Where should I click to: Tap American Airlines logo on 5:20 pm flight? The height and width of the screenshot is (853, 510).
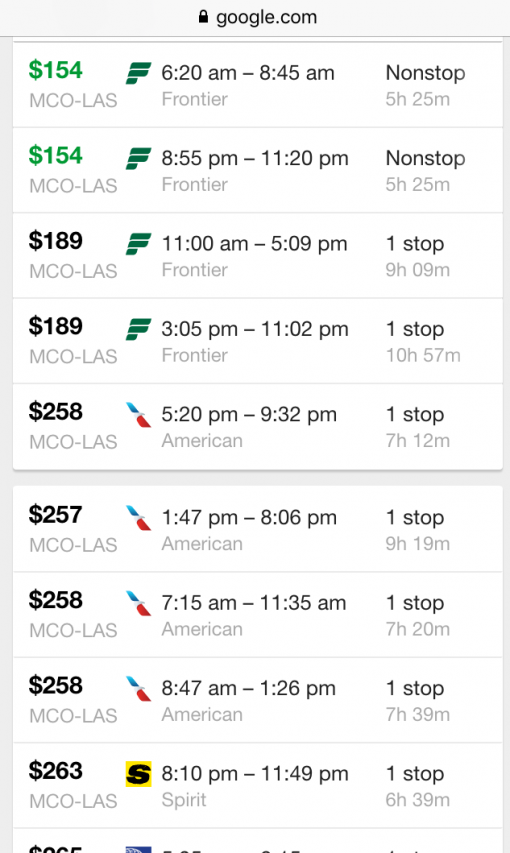[138, 415]
